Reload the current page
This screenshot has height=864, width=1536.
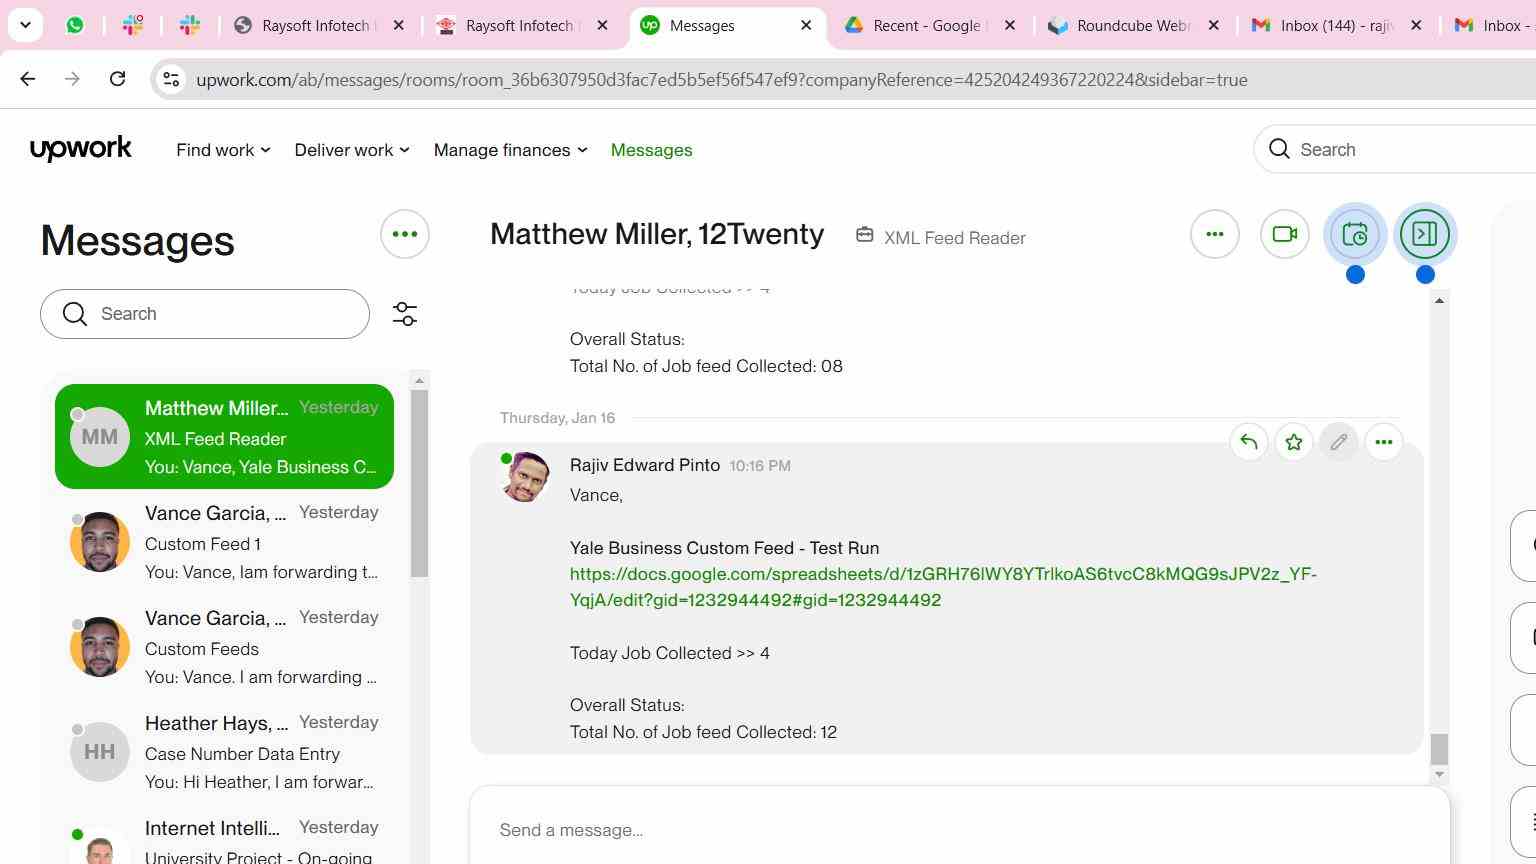(x=117, y=79)
